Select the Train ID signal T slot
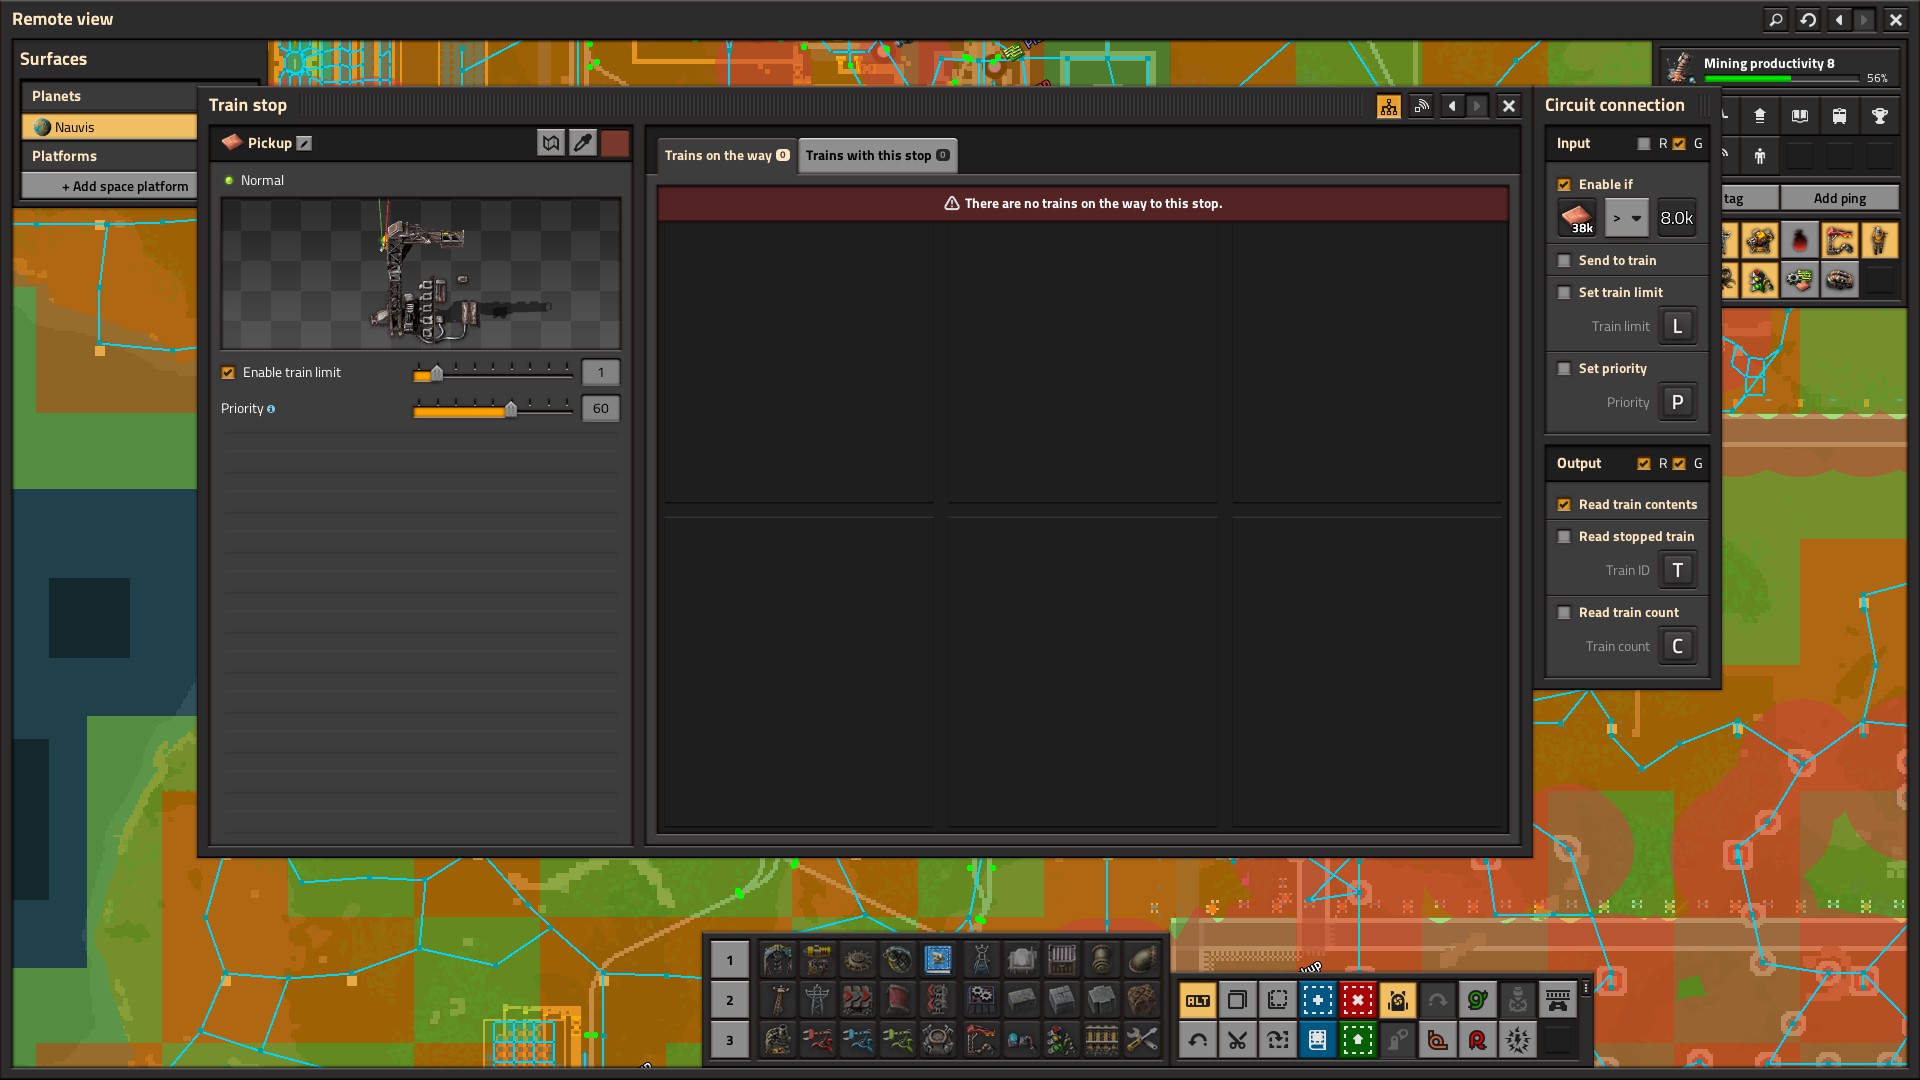 [x=1678, y=570]
